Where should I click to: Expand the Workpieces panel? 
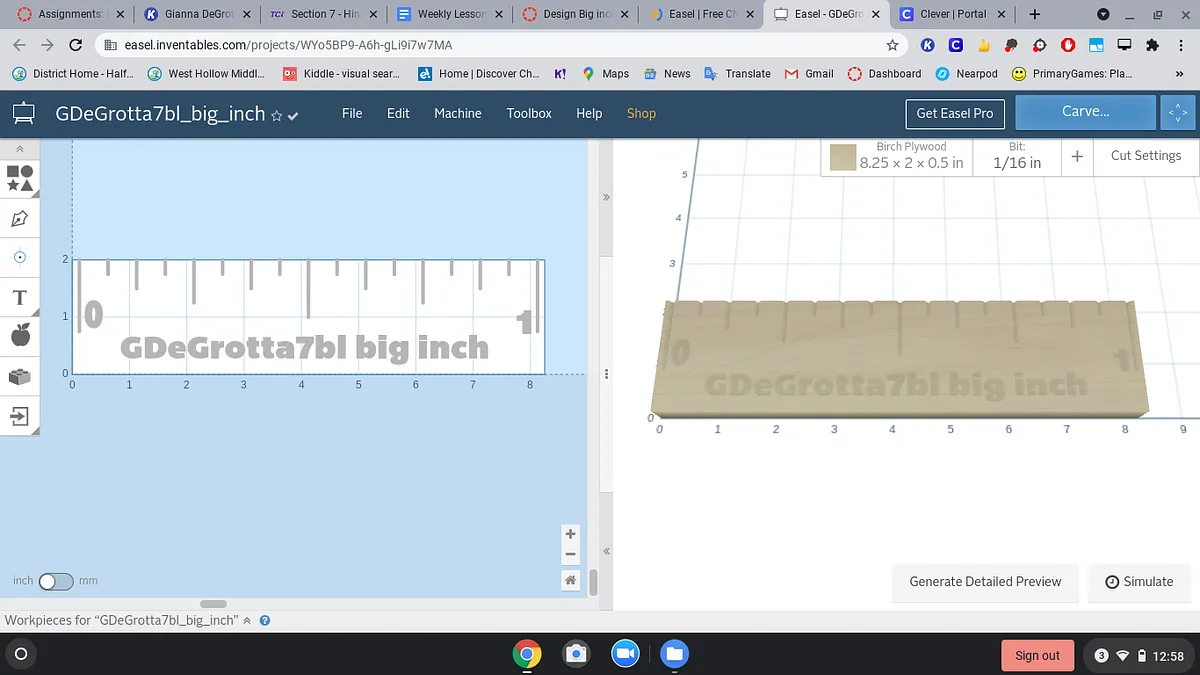[247, 620]
